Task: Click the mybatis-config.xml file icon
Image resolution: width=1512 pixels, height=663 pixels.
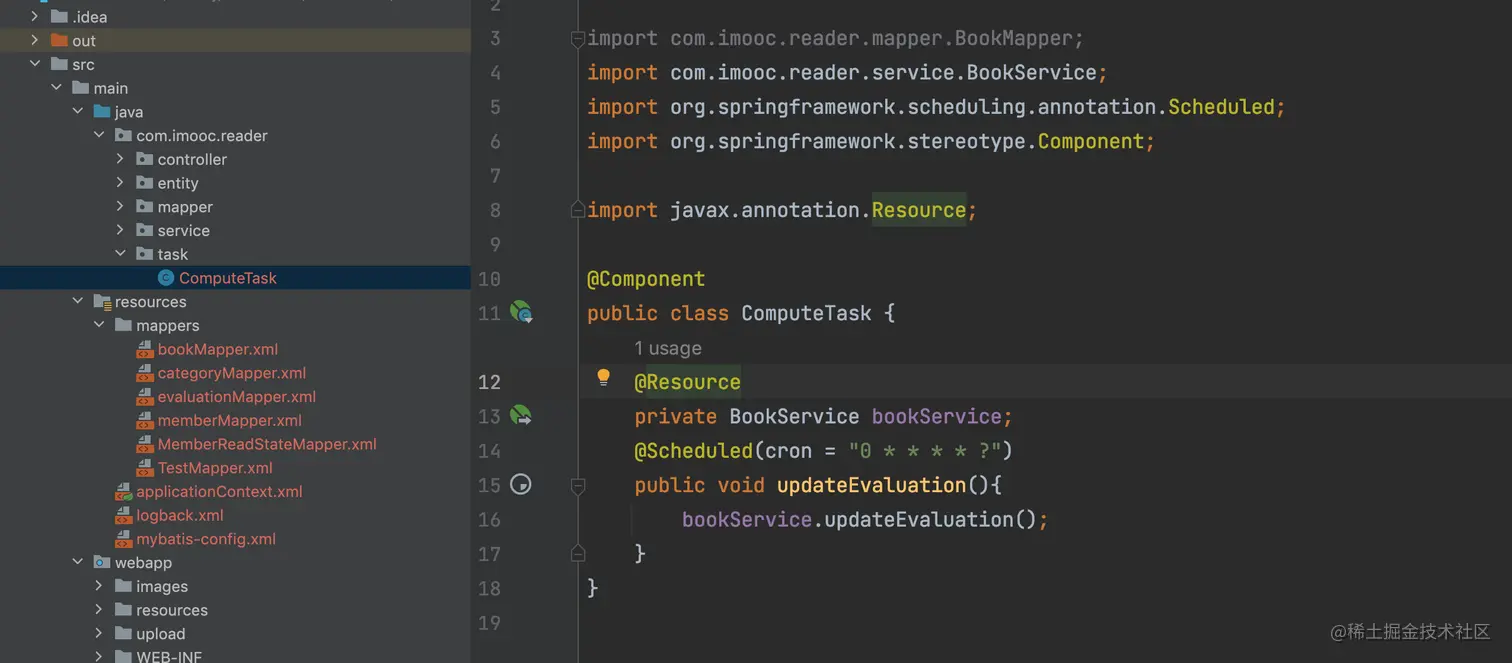Action: 123,539
